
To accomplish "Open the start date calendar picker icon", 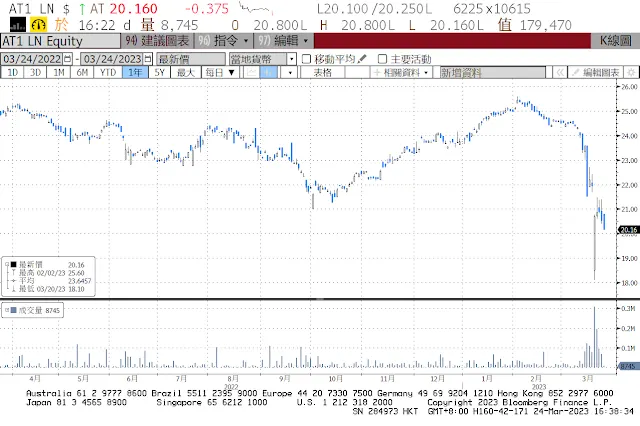I will 68,59.
